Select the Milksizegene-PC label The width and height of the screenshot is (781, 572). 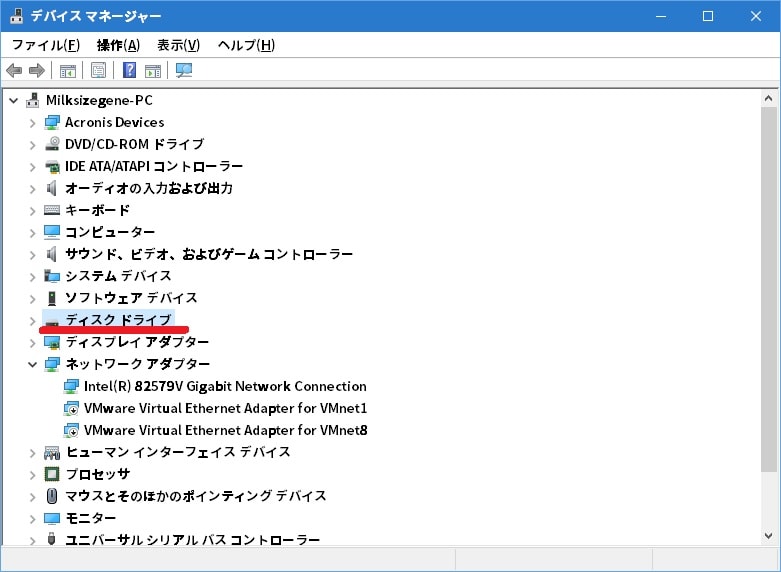point(99,100)
